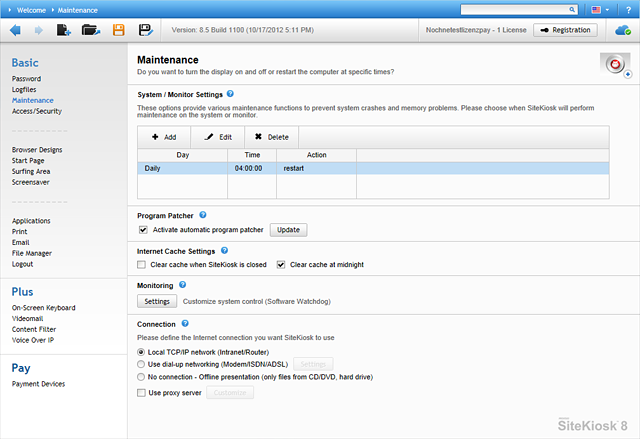Save configuration with the orange disk icon

tap(119, 30)
